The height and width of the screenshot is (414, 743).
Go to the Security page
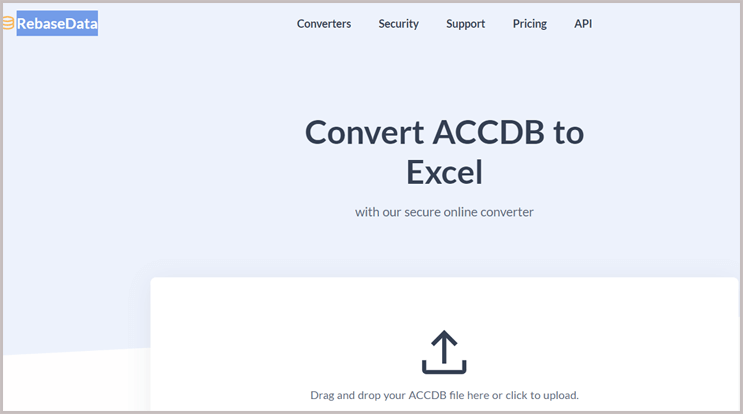[x=398, y=24]
